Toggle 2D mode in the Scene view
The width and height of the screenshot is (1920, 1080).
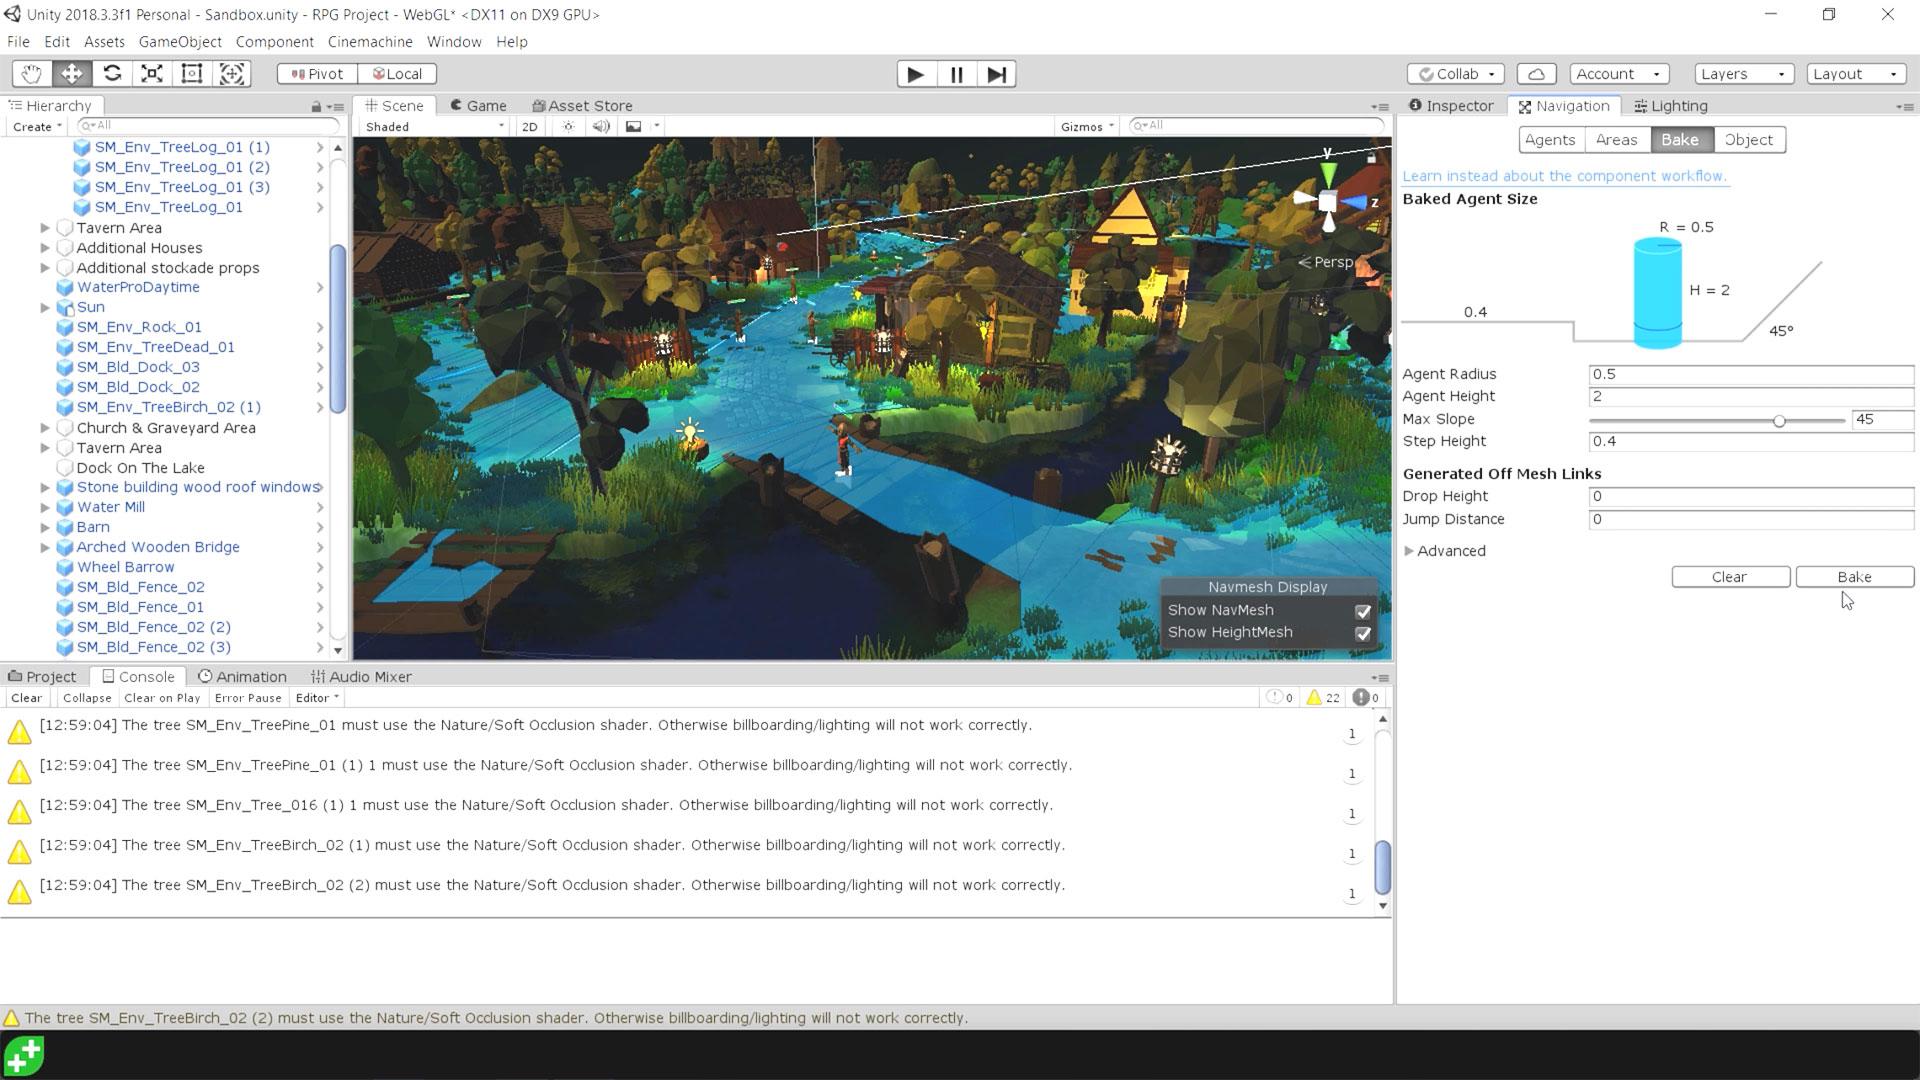528,126
